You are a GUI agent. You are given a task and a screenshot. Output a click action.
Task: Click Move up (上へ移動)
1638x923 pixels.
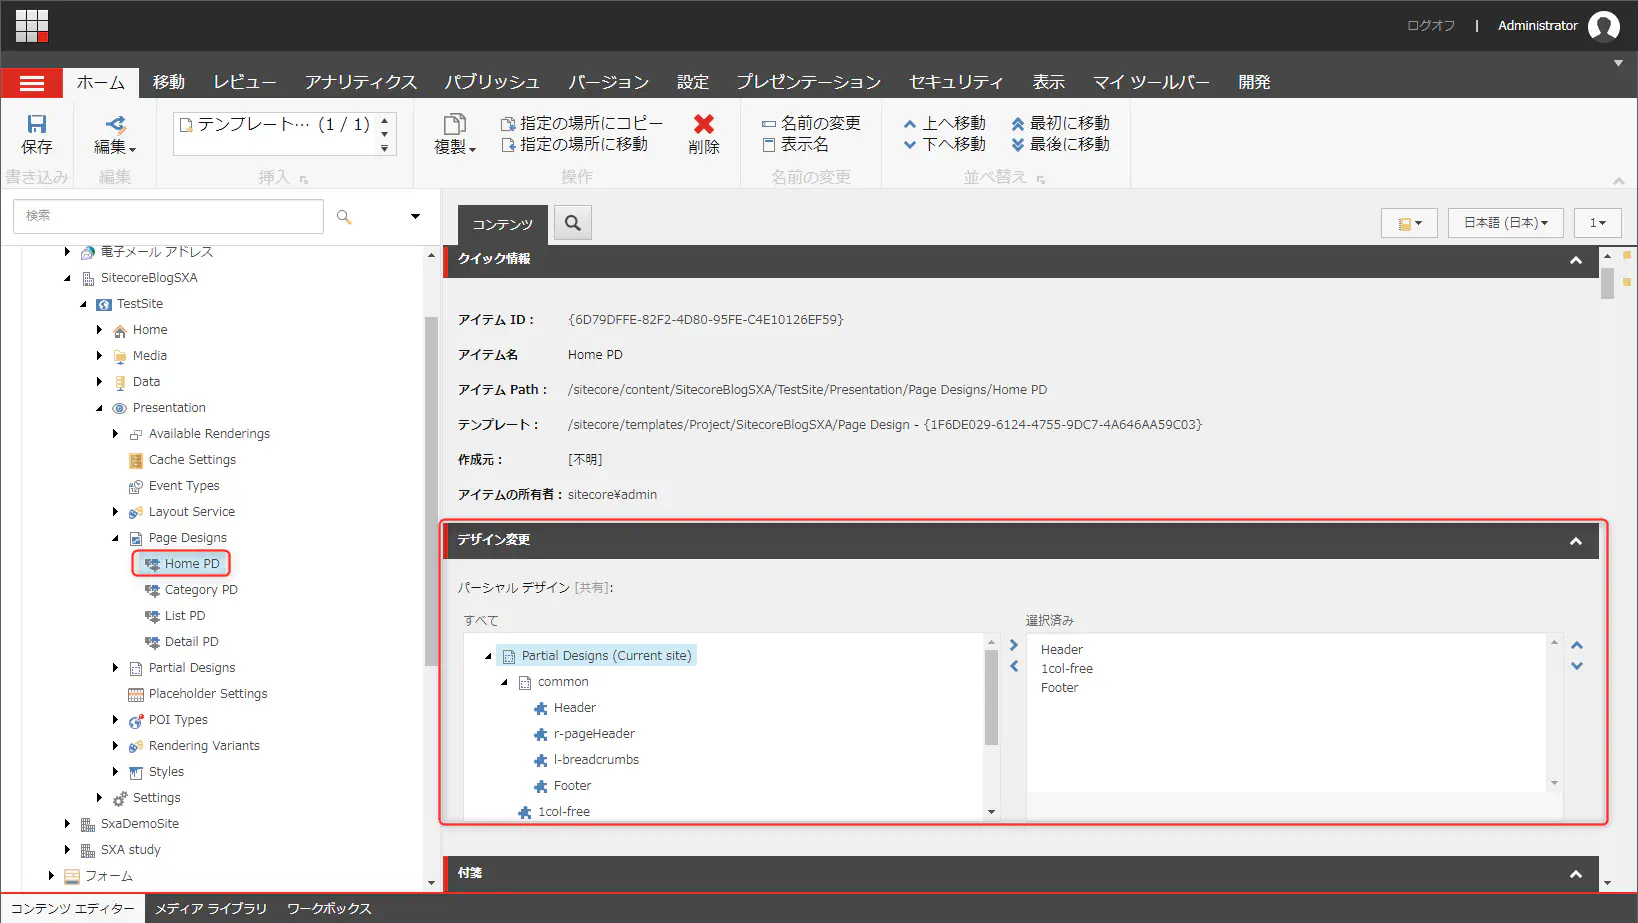(944, 123)
